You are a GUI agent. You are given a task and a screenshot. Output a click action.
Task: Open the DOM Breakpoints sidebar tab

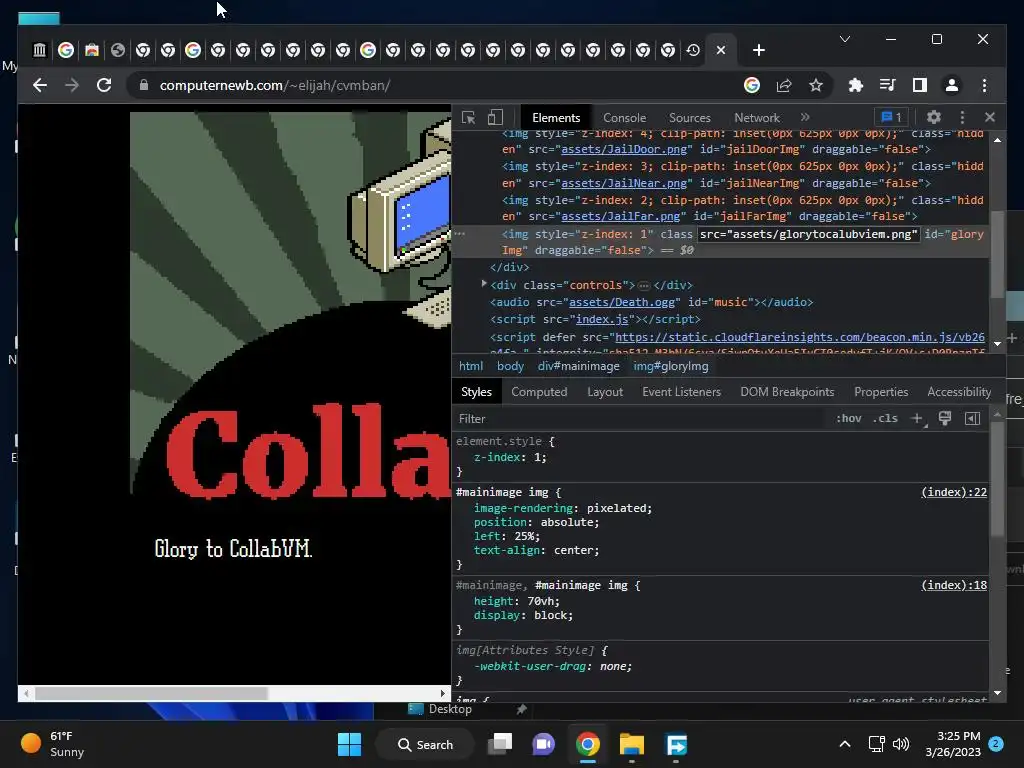click(x=787, y=392)
